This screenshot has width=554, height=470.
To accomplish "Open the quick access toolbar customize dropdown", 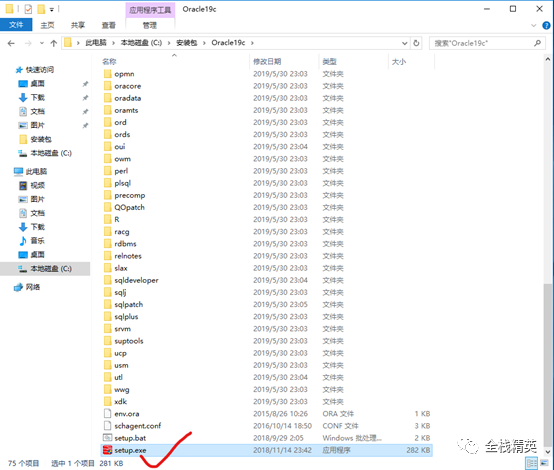I will tap(52, 10).
